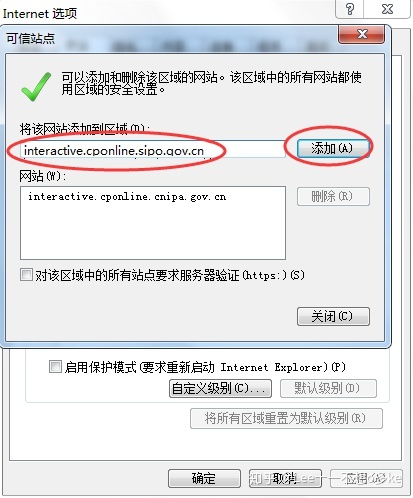Confirm with the 确定 button

point(204,478)
